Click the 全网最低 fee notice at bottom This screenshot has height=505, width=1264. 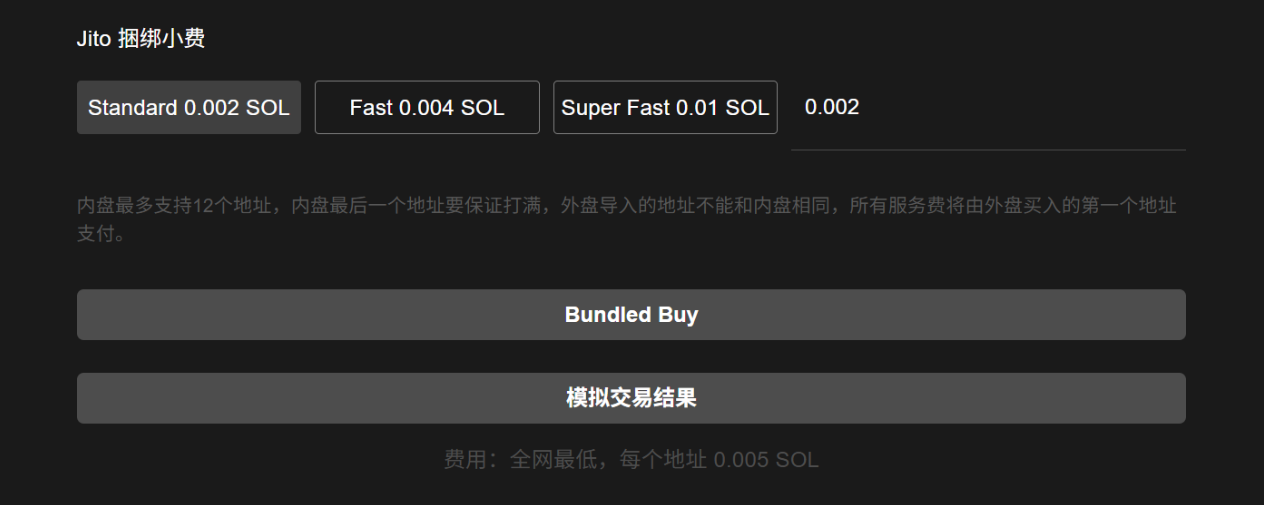point(631,460)
